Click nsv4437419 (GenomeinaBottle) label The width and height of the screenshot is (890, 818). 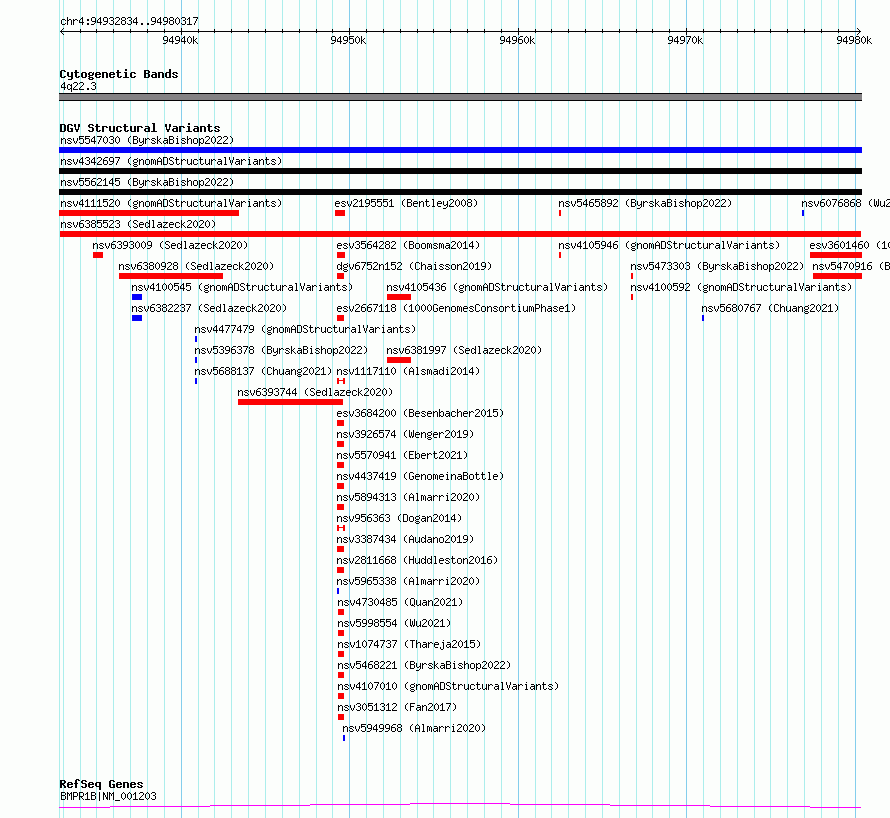click(x=420, y=476)
